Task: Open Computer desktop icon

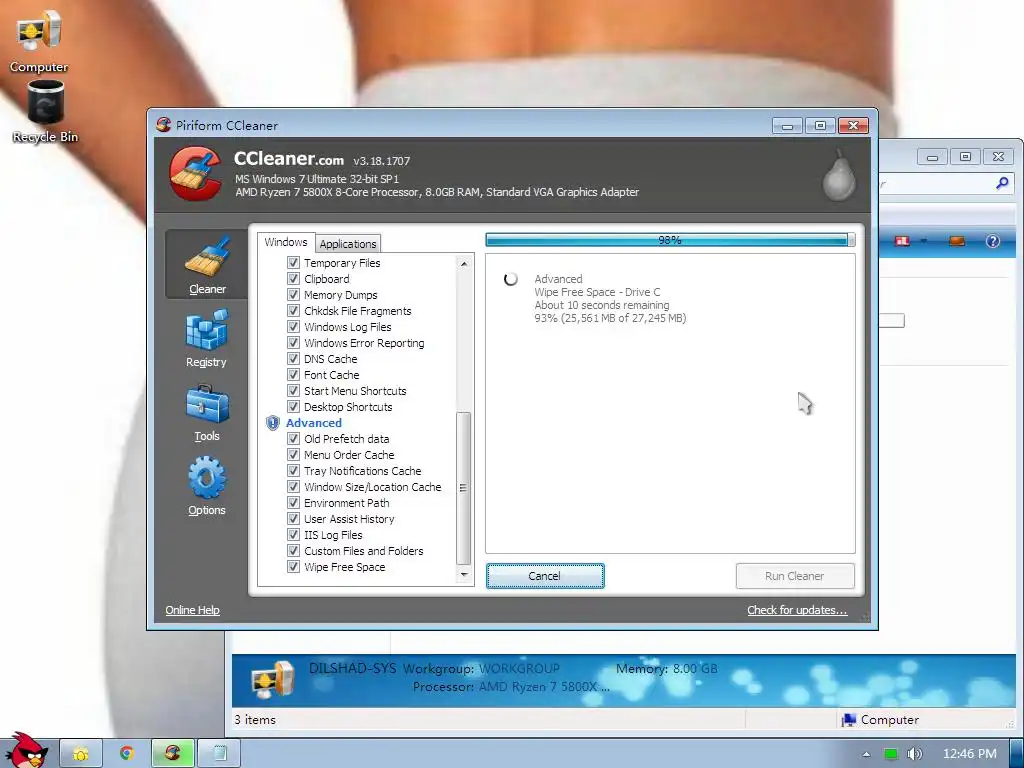Action: click(x=39, y=40)
